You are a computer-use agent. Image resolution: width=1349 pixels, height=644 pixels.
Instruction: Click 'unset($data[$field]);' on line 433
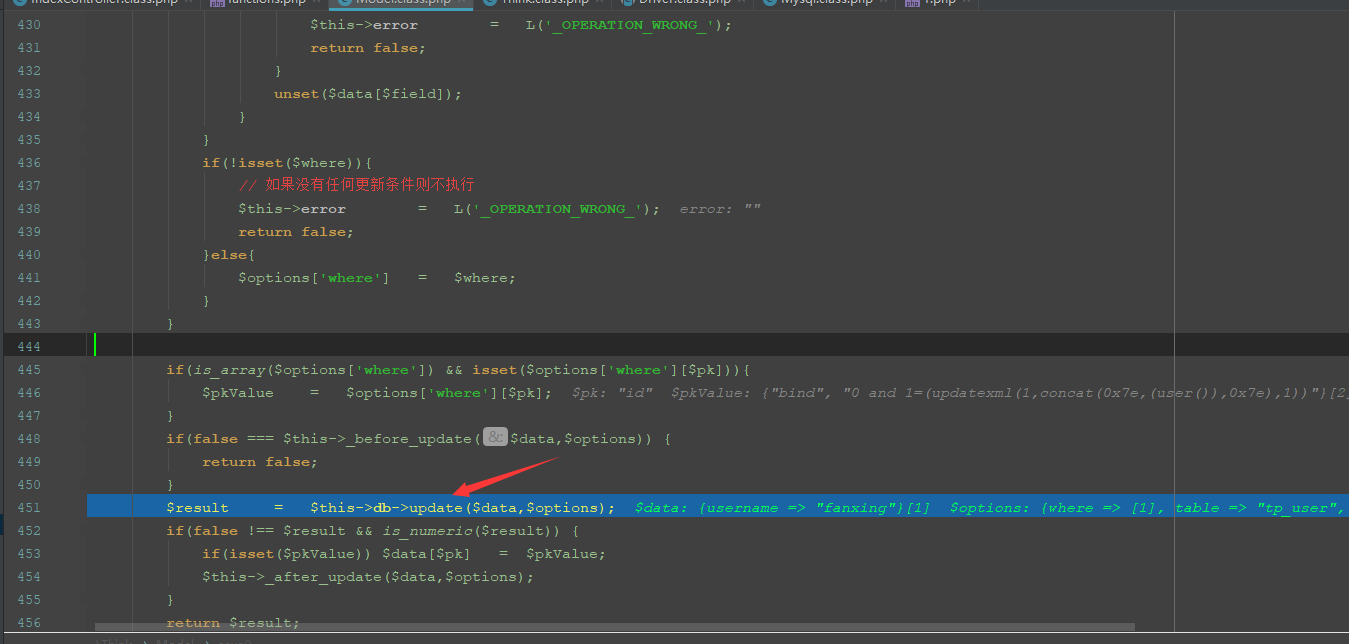click(368, 94)
